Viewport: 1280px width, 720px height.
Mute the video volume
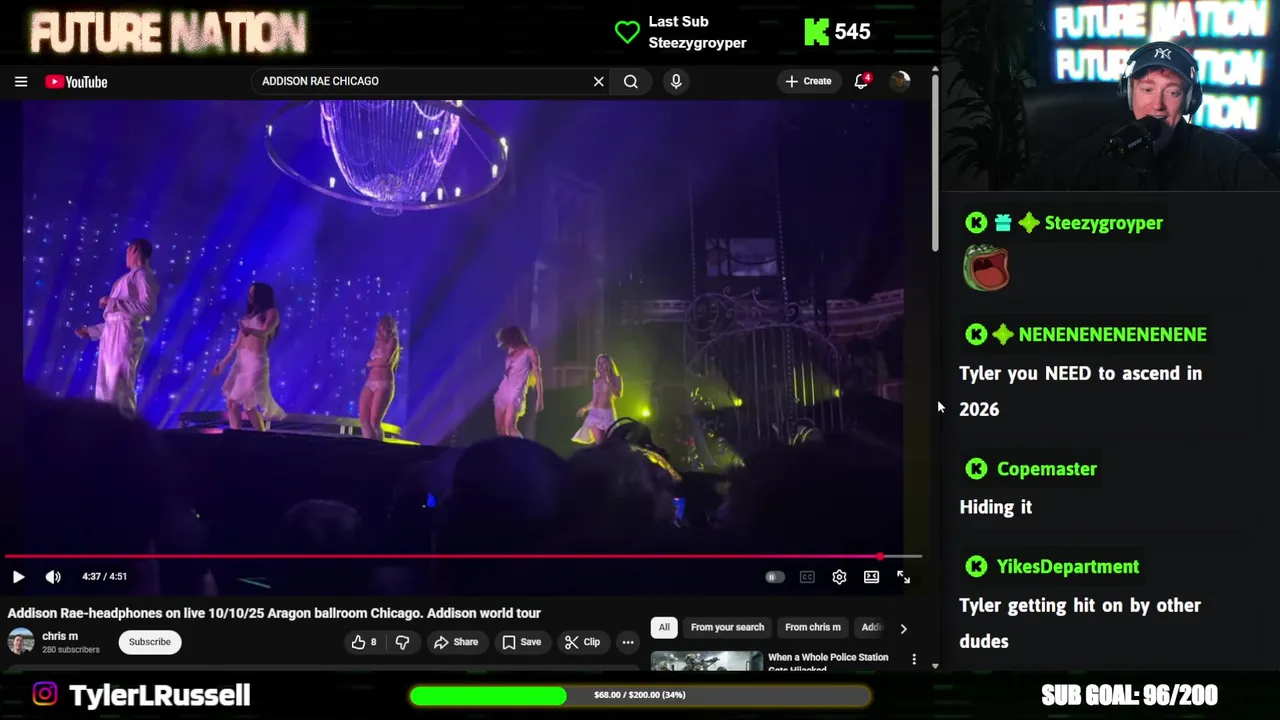click(53, 577)
